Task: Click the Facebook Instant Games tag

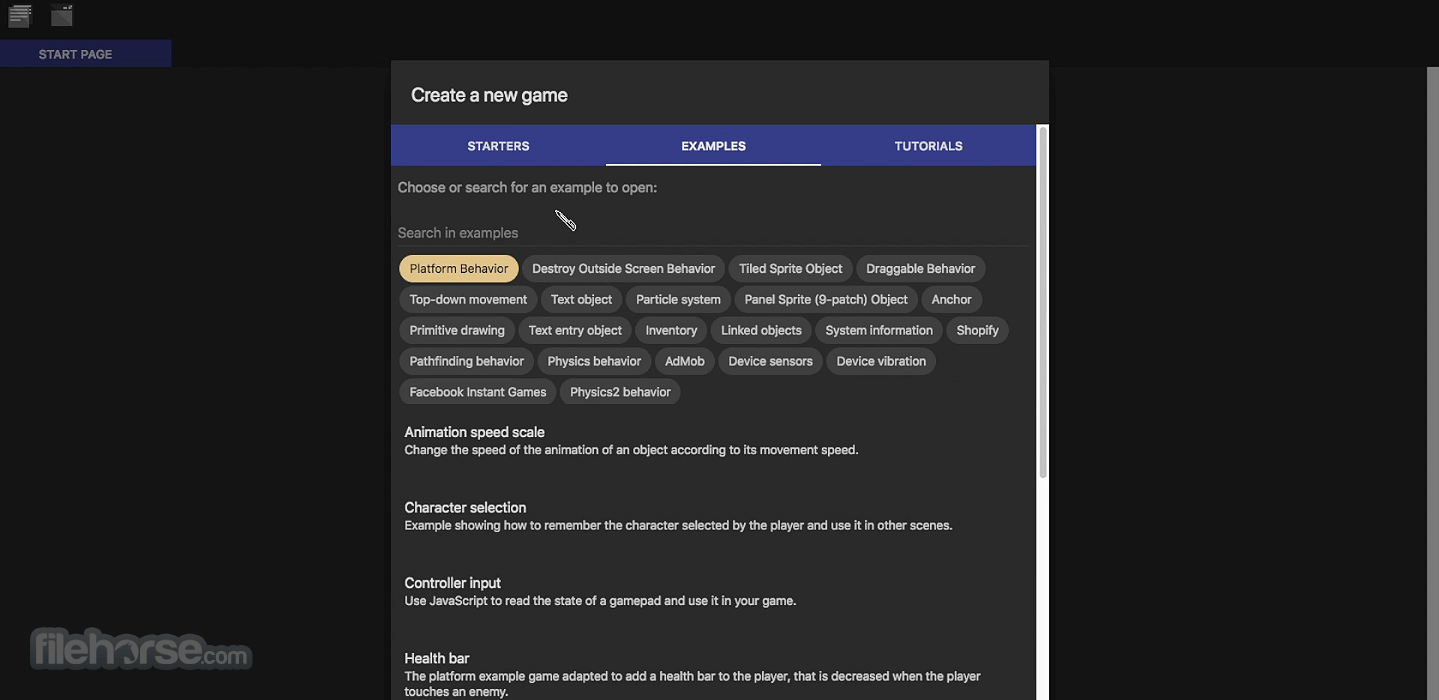Action: tap(478, 392)
